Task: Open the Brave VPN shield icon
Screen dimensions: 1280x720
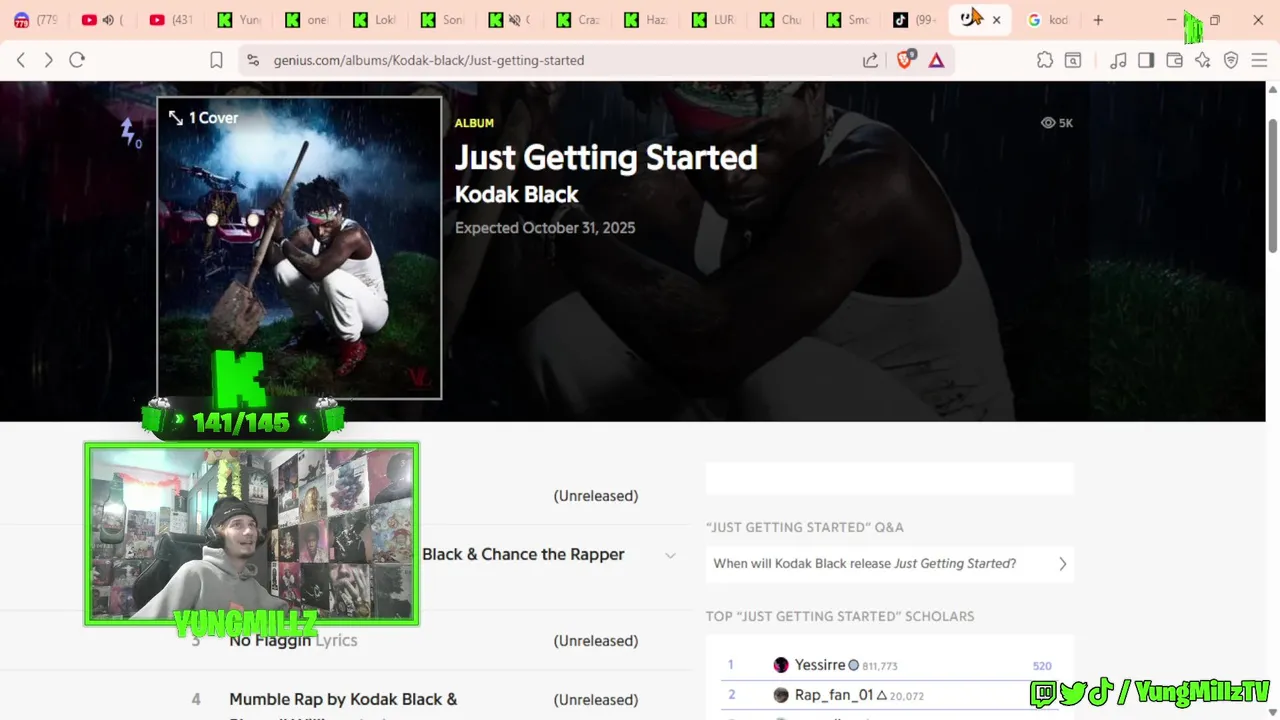Action: coord(1231,60)
